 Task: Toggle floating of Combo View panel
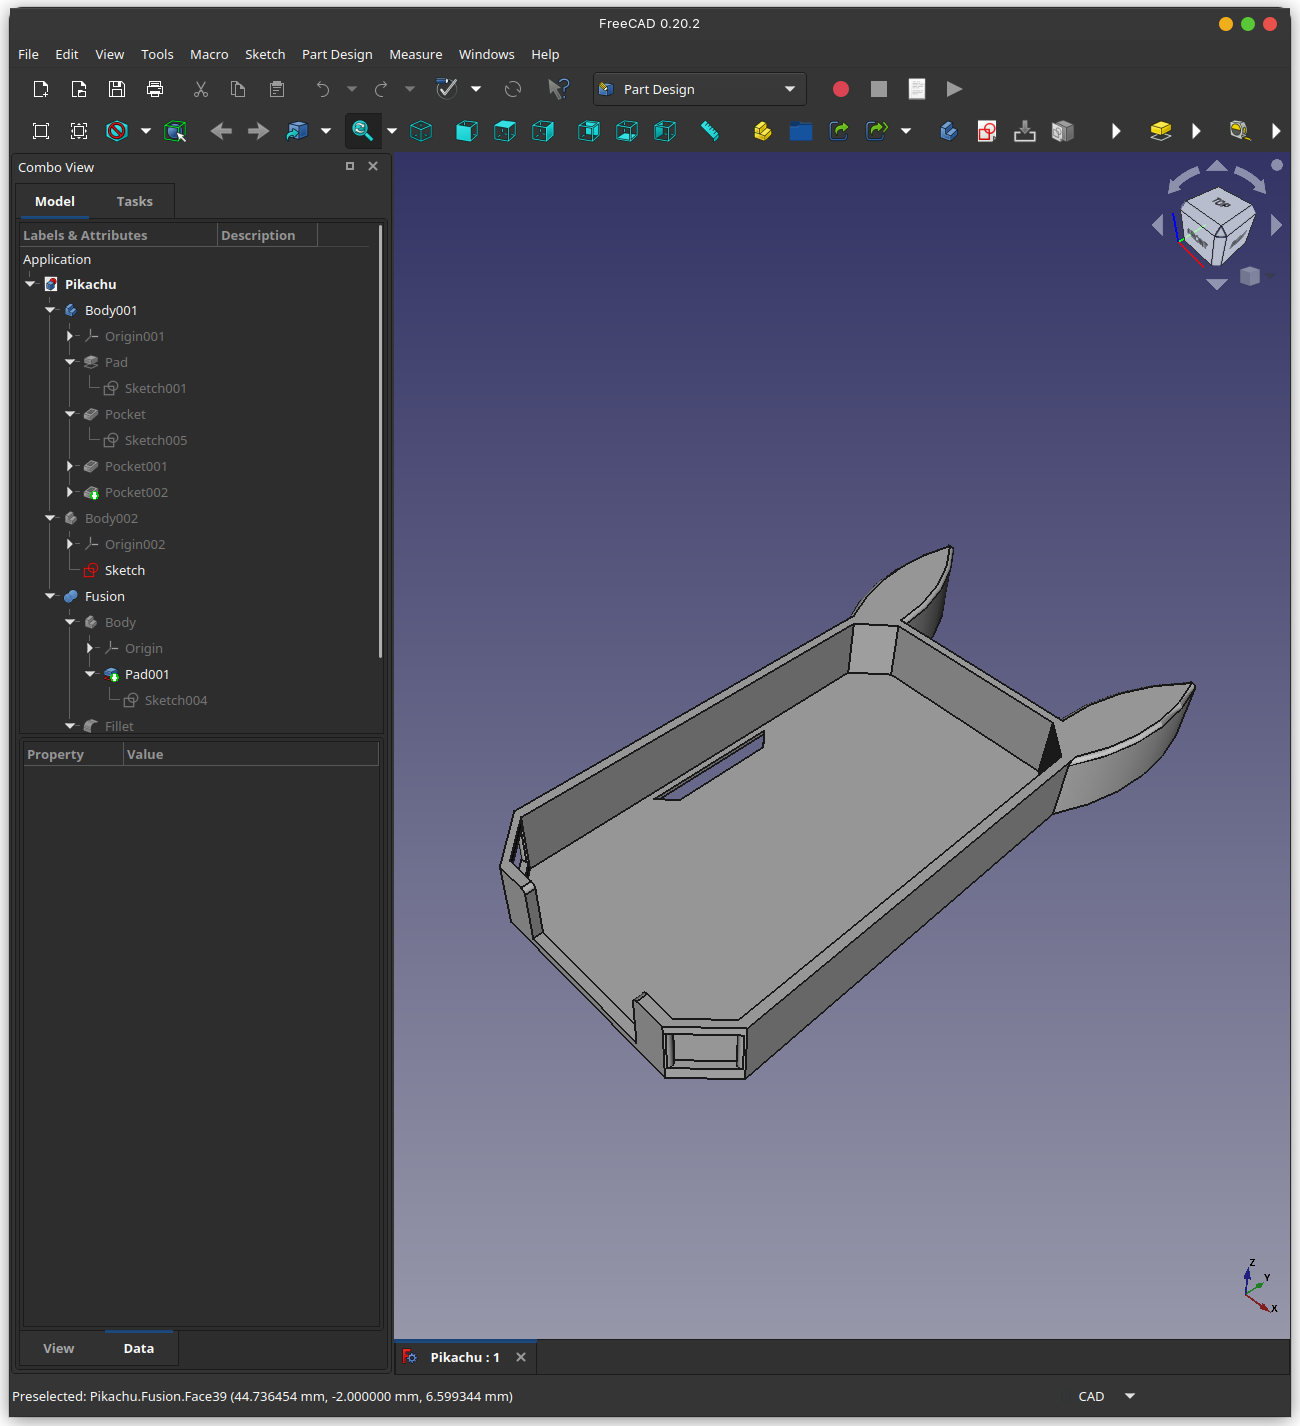pyautogui.click(x=350, y=166)
